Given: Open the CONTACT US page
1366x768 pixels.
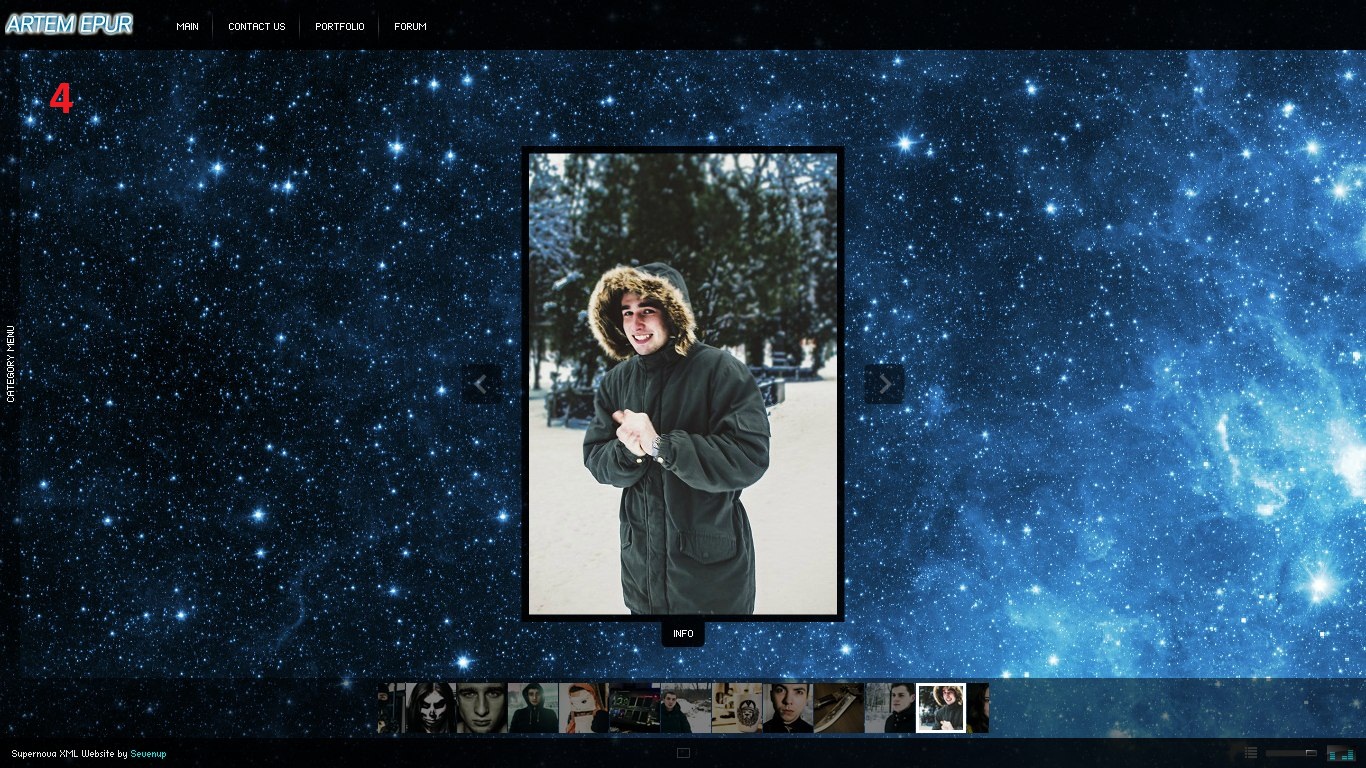Looking at the screenshot, I should pos(256,27).
